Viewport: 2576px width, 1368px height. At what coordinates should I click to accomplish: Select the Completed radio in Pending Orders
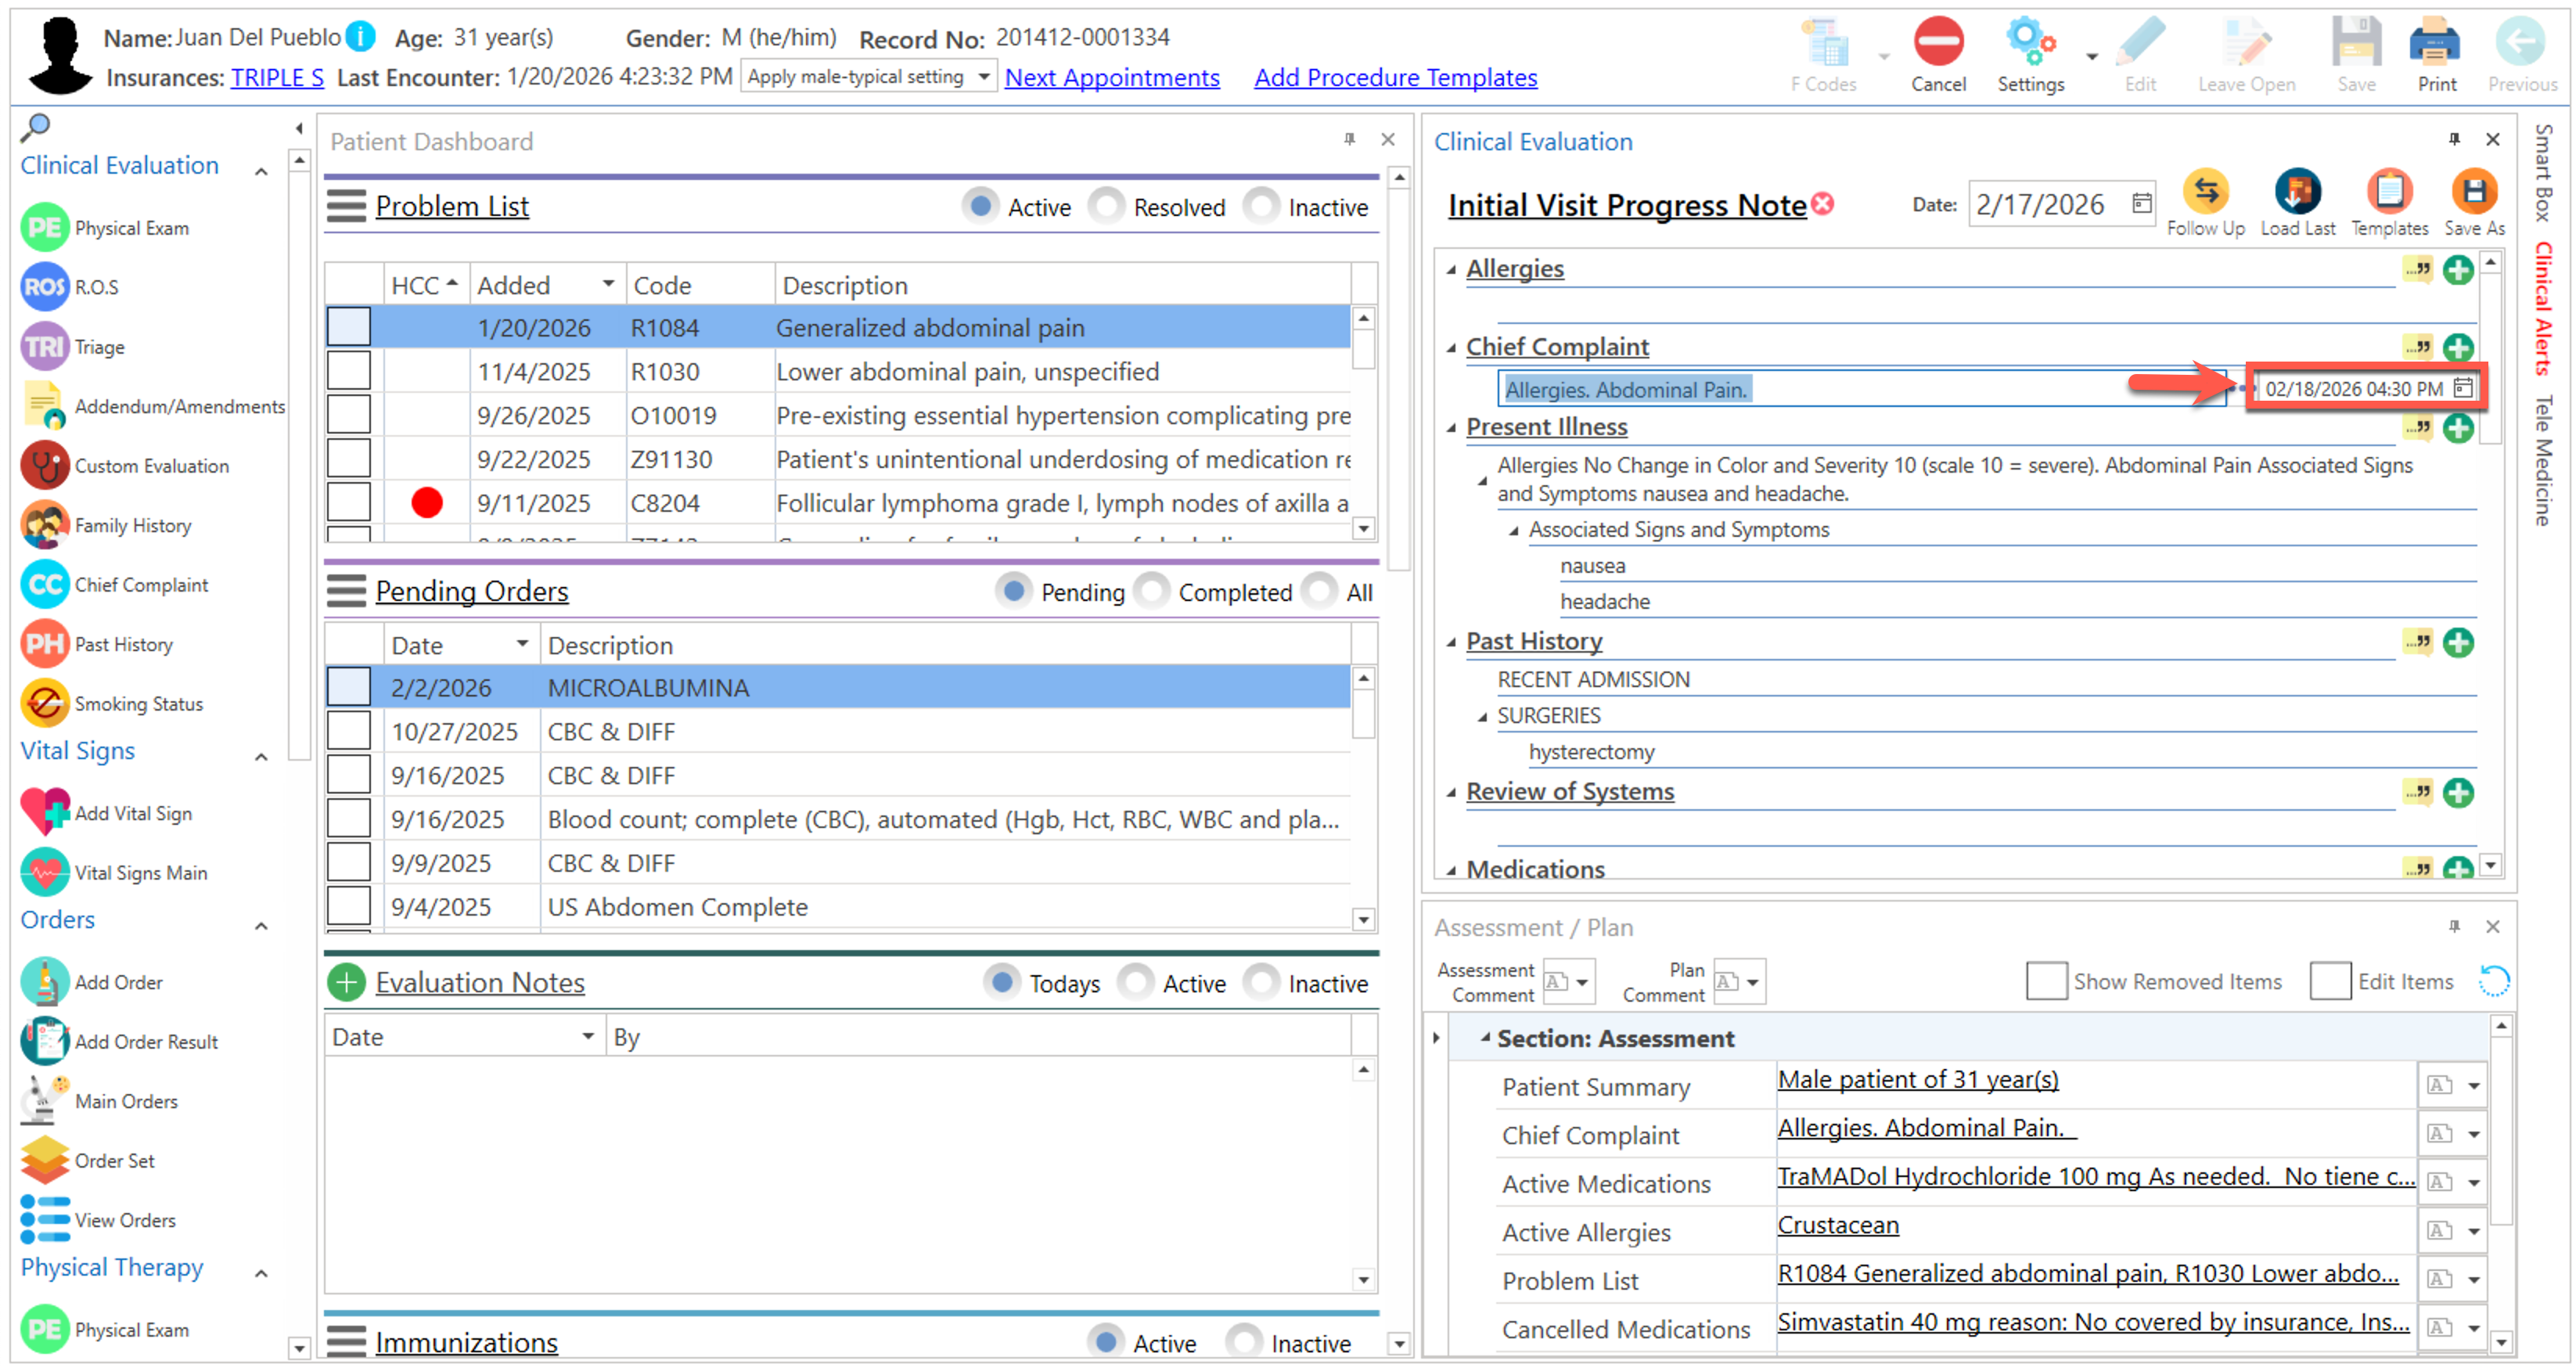[1151, 592]
